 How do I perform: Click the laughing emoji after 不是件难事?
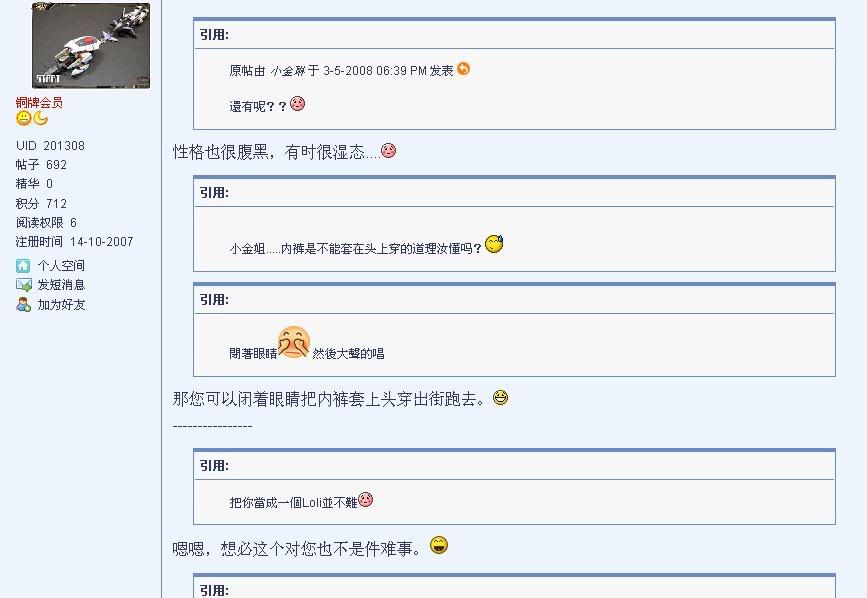(x=439, y=545)
